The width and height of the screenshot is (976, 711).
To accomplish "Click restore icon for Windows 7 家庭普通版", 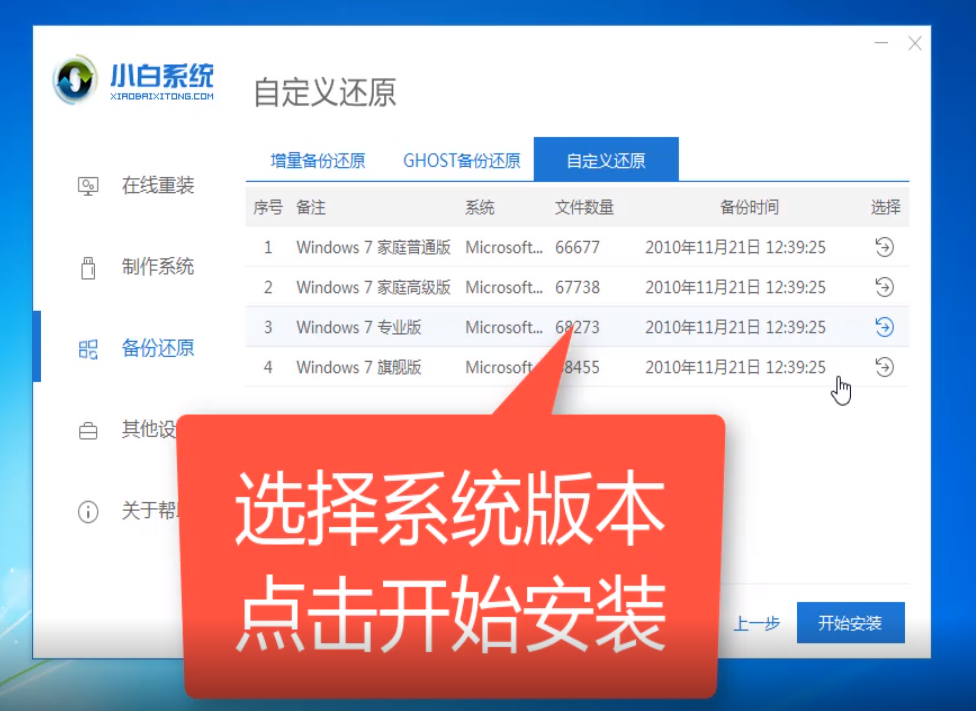I will (x=884, y=247).
